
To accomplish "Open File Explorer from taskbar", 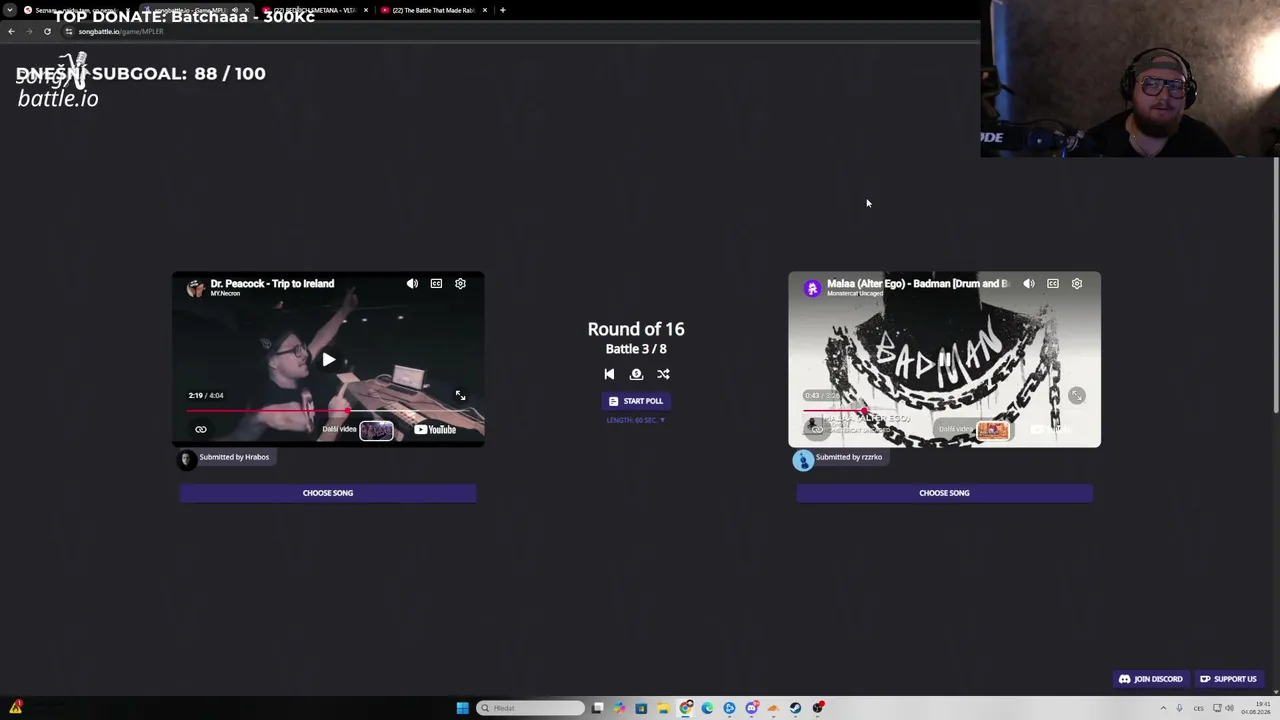I will [663, 708].
